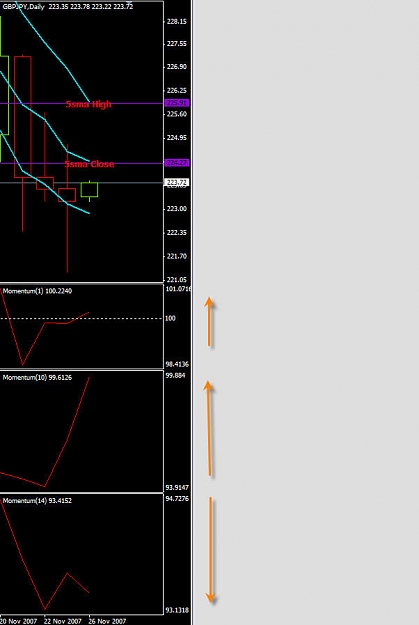Click the 226.90 price scale value
Viewport: 419px width, 625px height.
177,67
